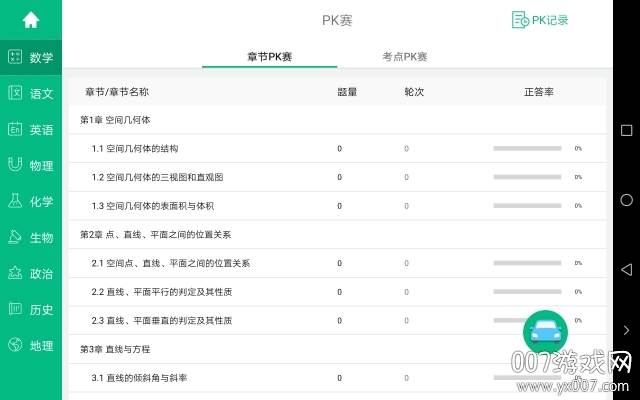Image resolution: width=640 pixels, height=400 pixels.
Task: Select 生物 microscope icon
Action: point(15,237)
